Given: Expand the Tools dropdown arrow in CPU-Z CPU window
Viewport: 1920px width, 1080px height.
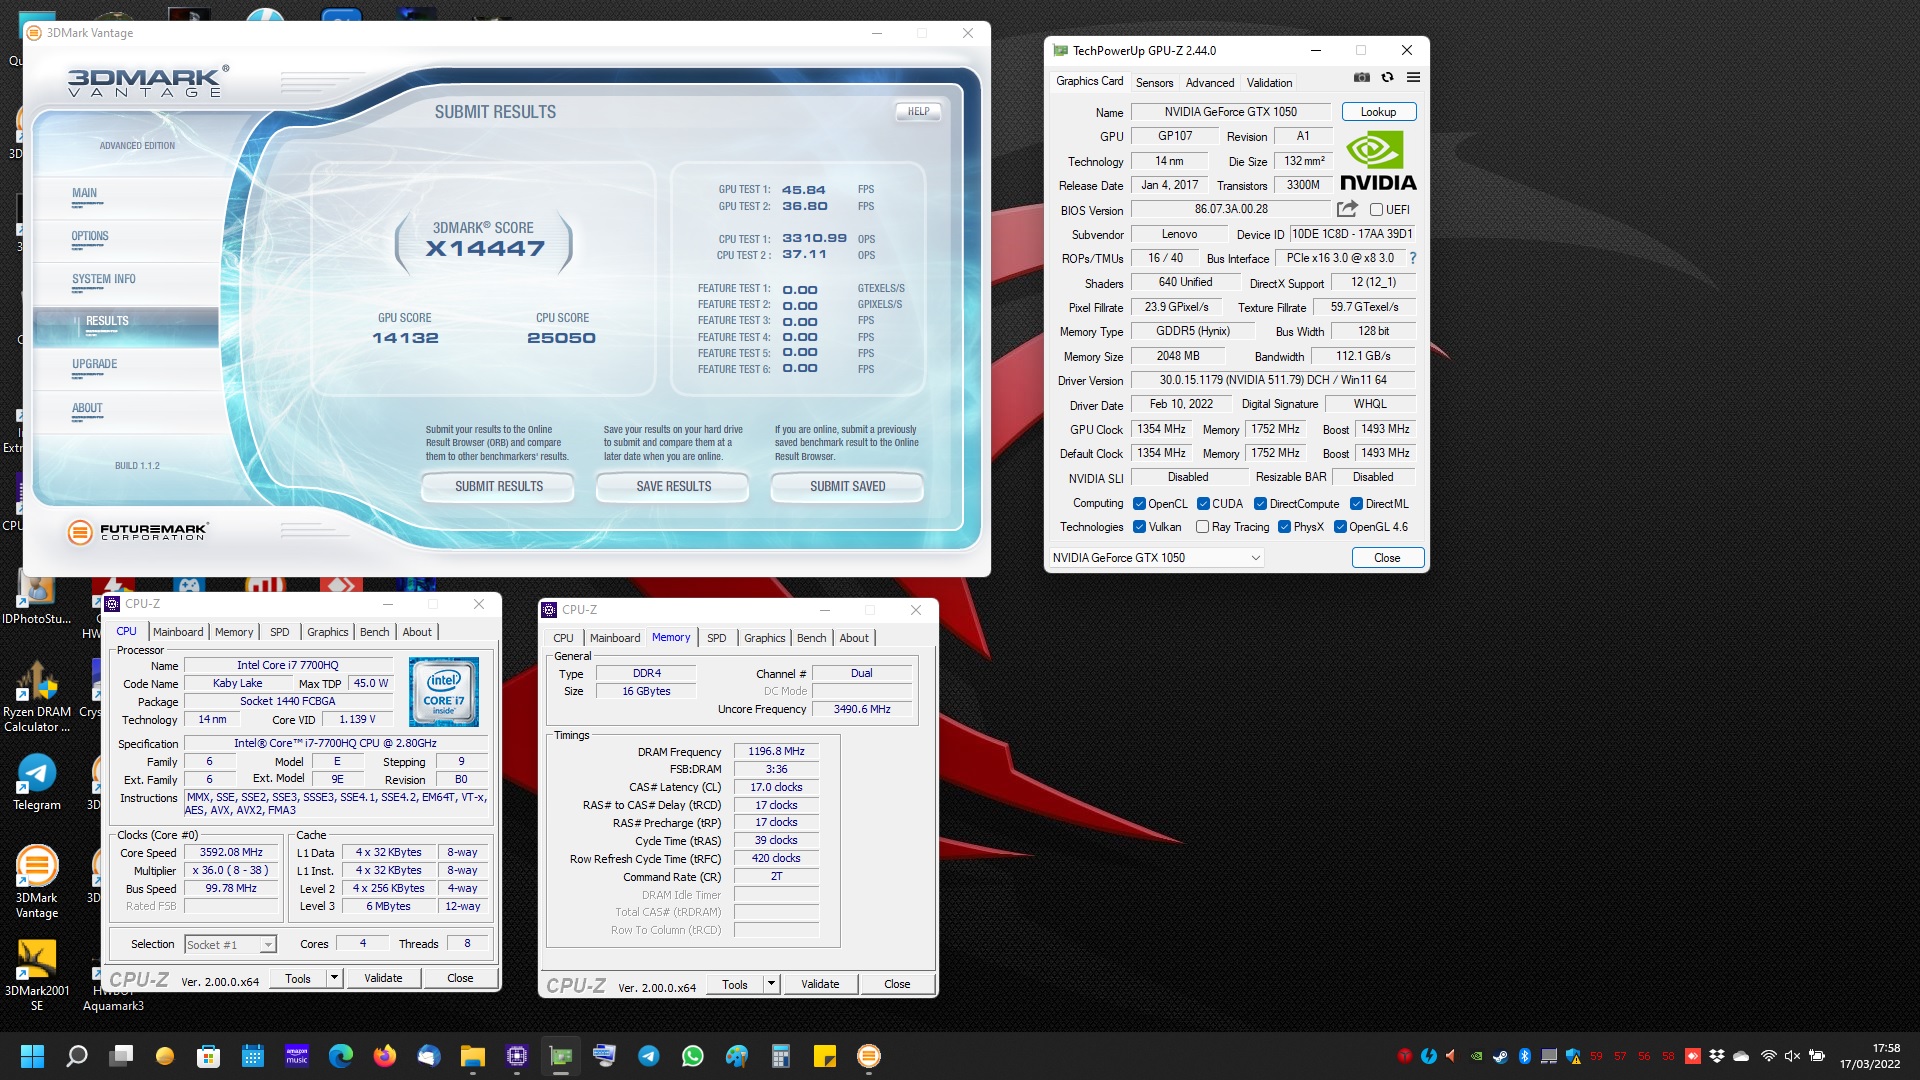Looking at the screenshot, I should (334, 978).
